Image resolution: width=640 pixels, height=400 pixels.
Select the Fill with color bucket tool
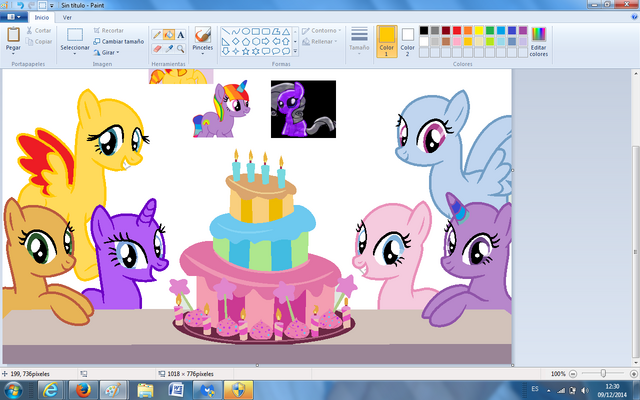point(169,35)
